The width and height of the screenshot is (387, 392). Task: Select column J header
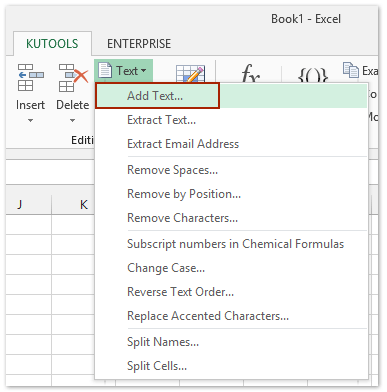(x=29, y=204)
